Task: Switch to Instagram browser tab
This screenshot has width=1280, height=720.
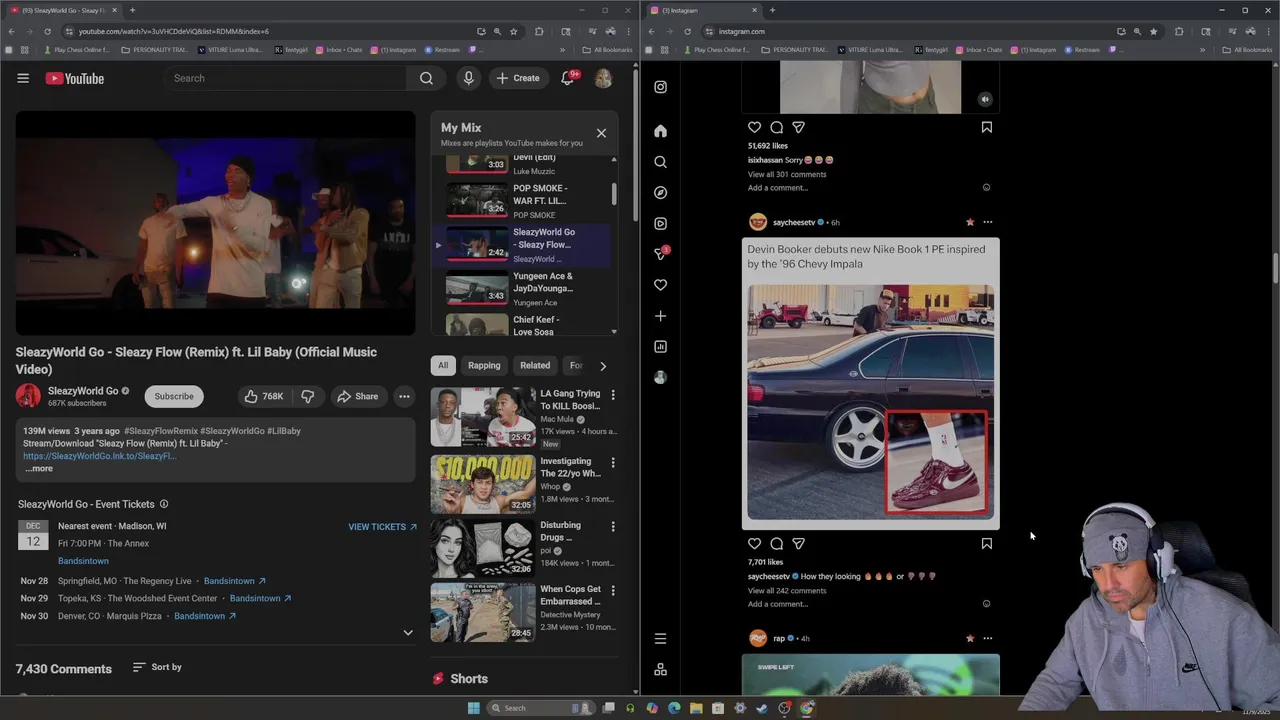Action: pos(703,10)
